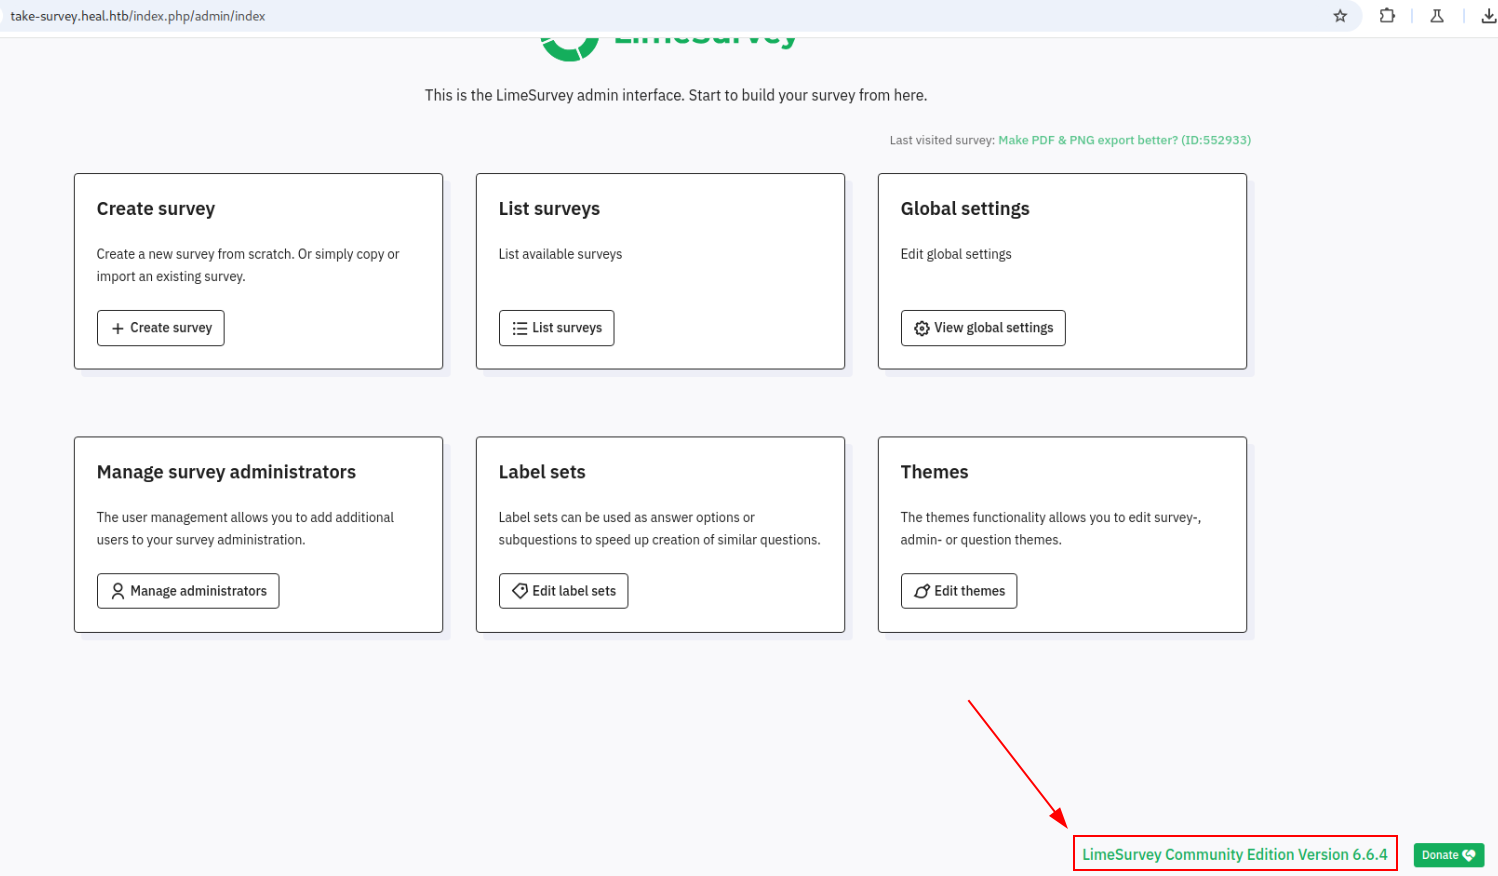Click the 'Edit global settings' description text

[956, 254]
